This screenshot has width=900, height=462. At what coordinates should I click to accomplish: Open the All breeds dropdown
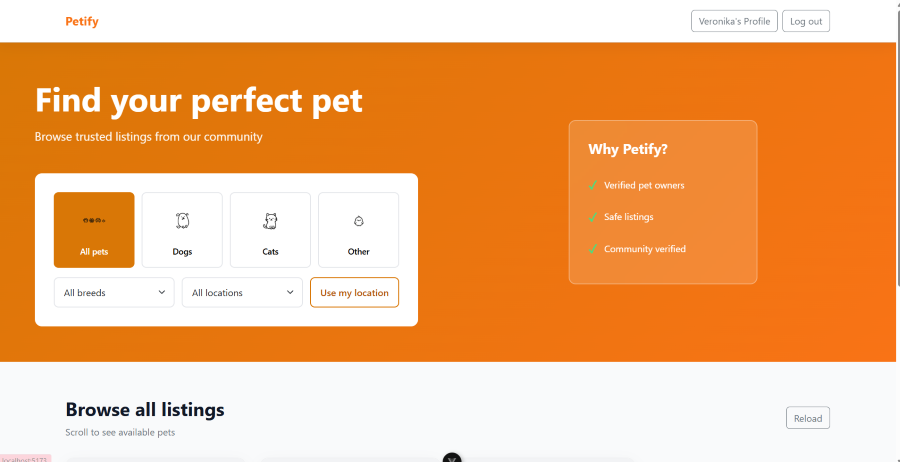[x=114, y=293]
